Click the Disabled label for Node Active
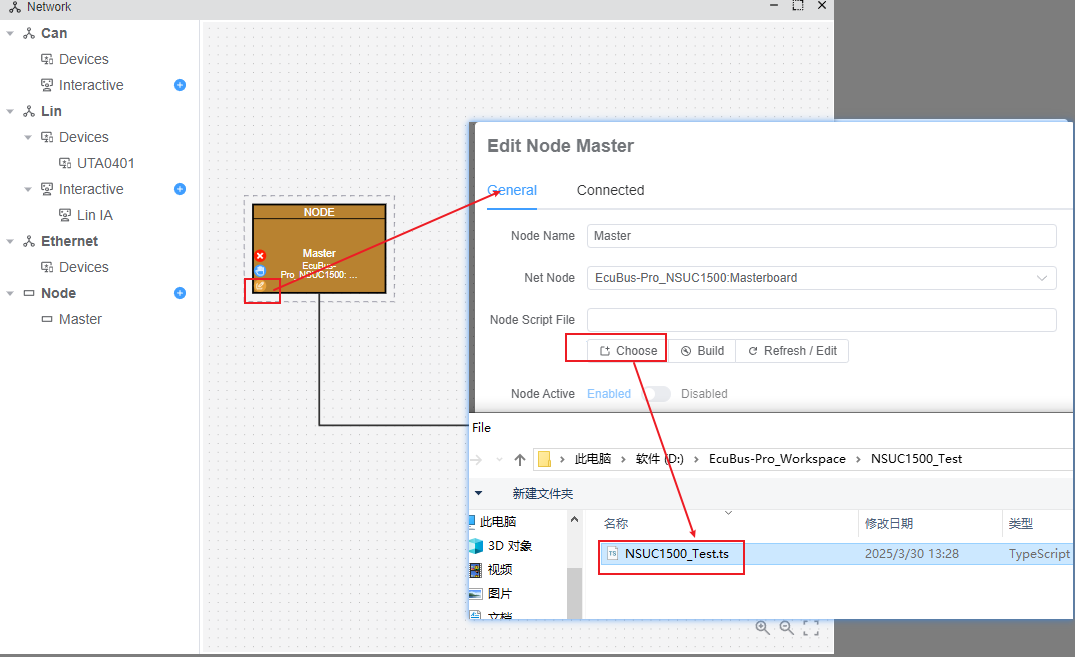Image resolution: width=1075 pixels, height=657 pixels. tap(704, 394)
